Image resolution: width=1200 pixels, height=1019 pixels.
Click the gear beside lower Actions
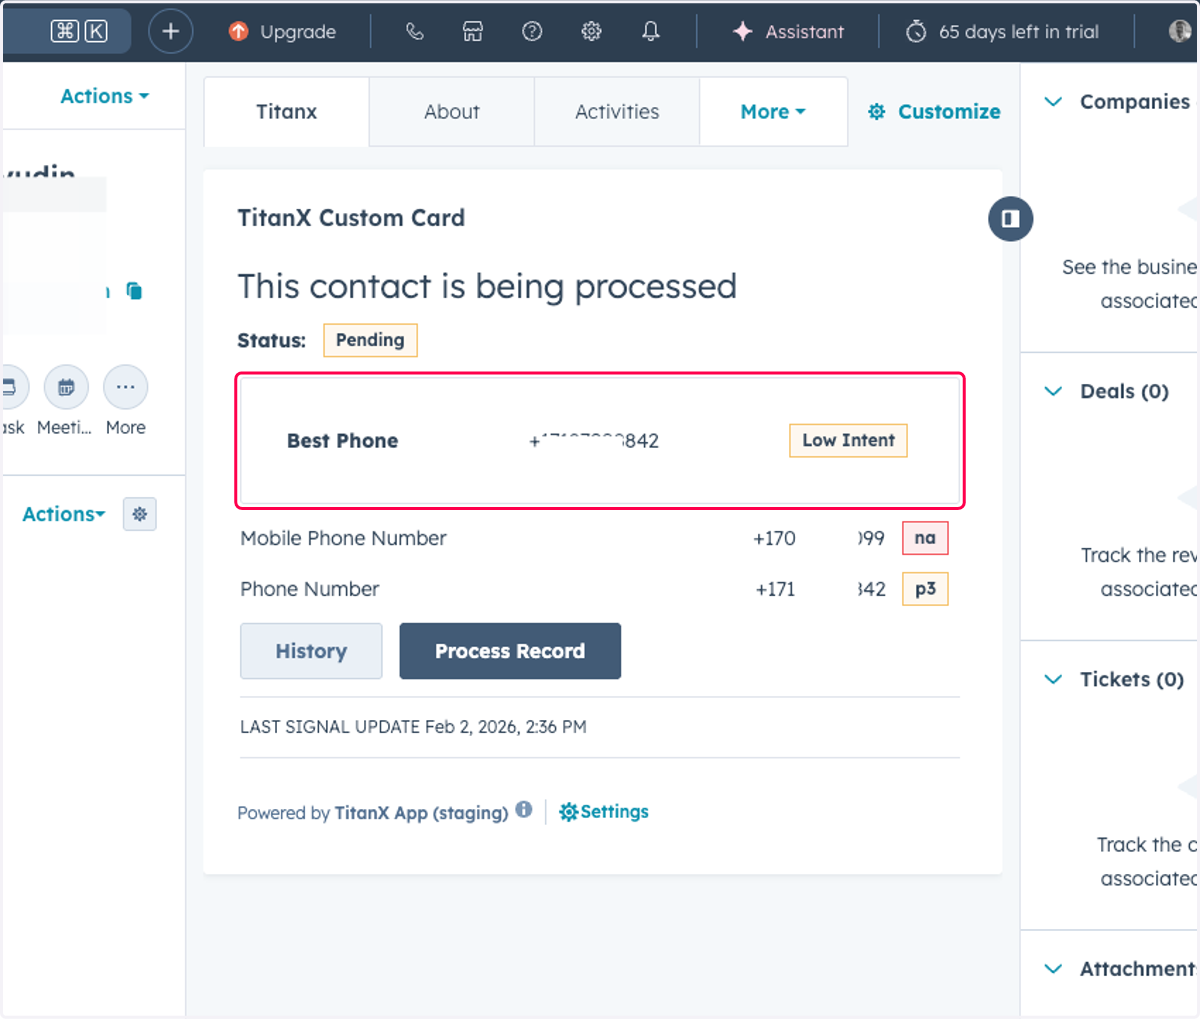(140, 514)
